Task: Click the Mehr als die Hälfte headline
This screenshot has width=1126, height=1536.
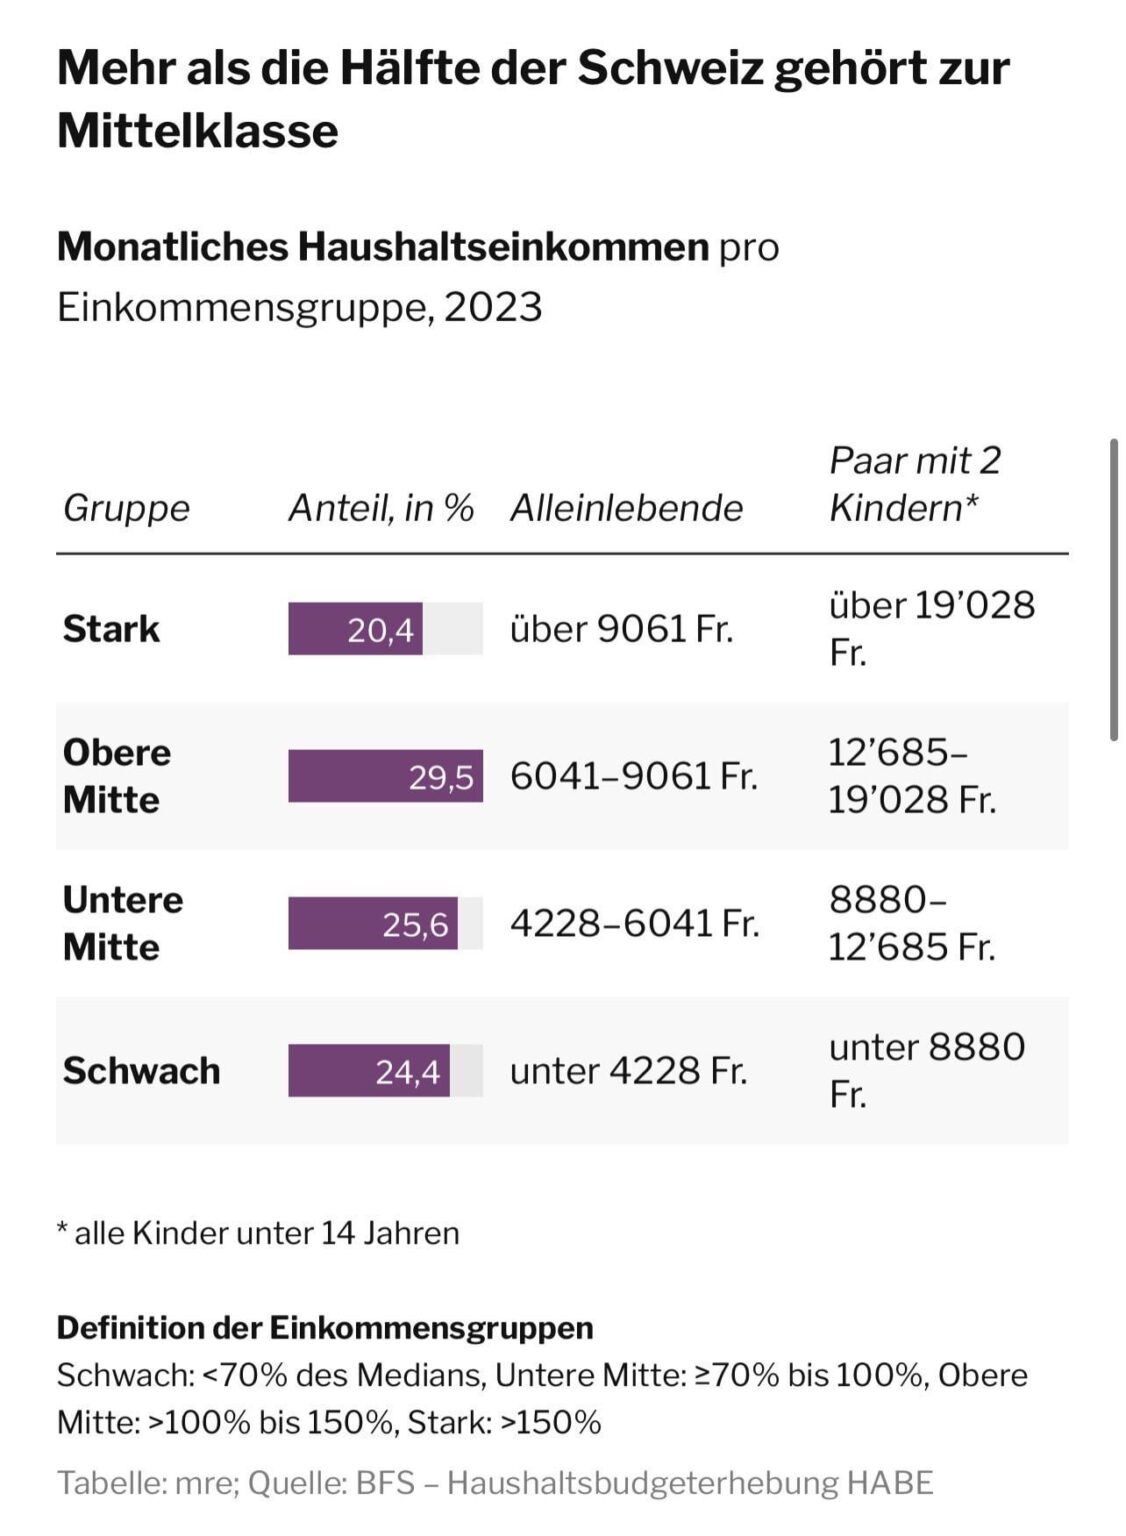Action: 533,99
